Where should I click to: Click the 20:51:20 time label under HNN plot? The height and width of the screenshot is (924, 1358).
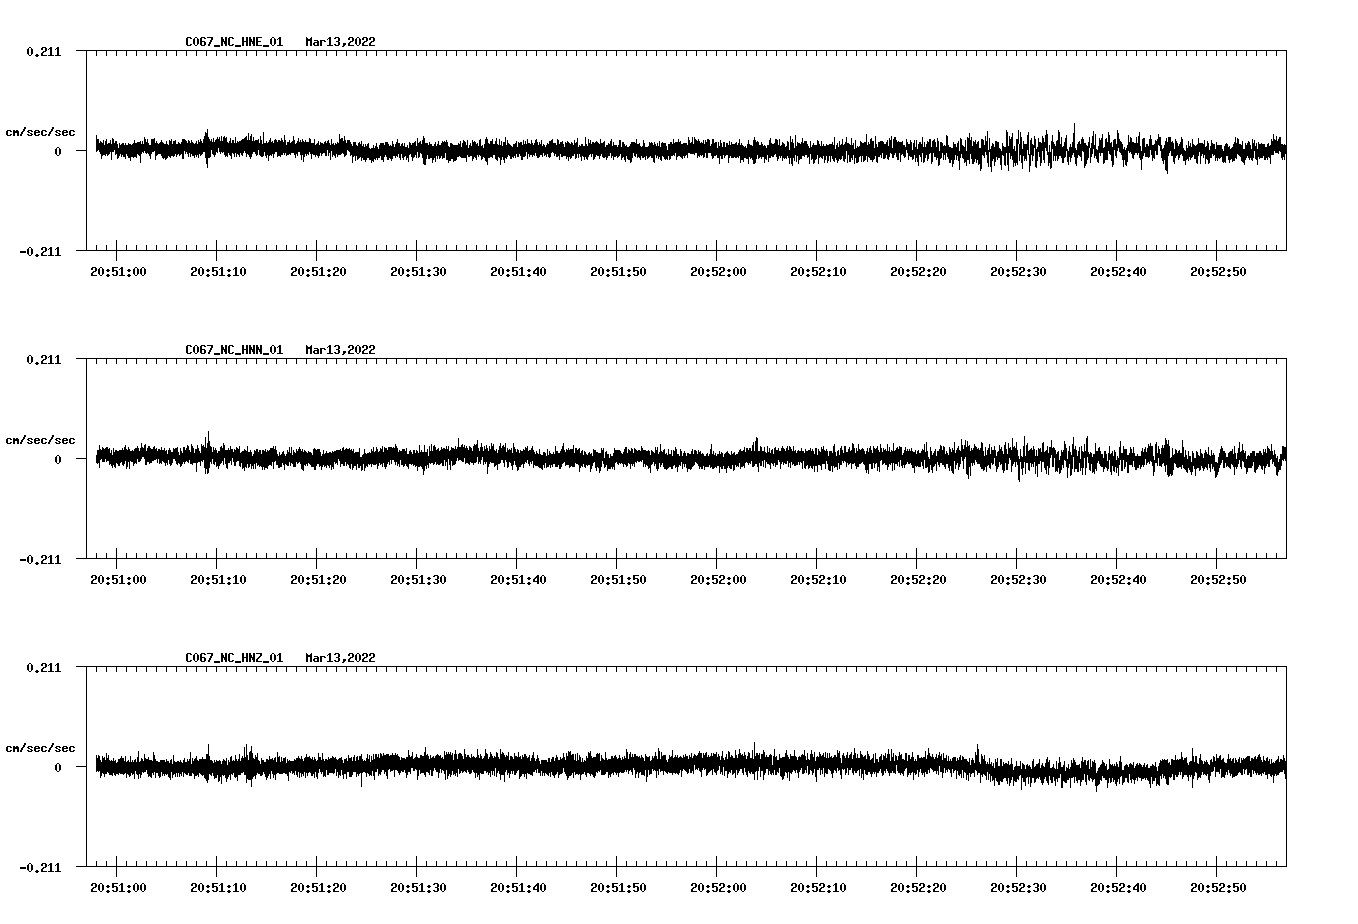point(318,580)
